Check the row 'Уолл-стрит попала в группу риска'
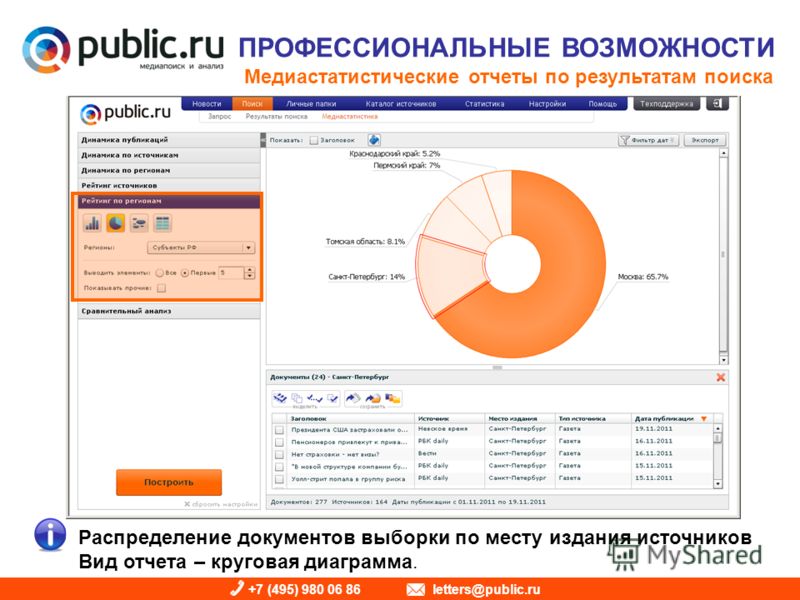Image resolution: width=800 pixels, height=600 pixels. [x=279, y=479]
